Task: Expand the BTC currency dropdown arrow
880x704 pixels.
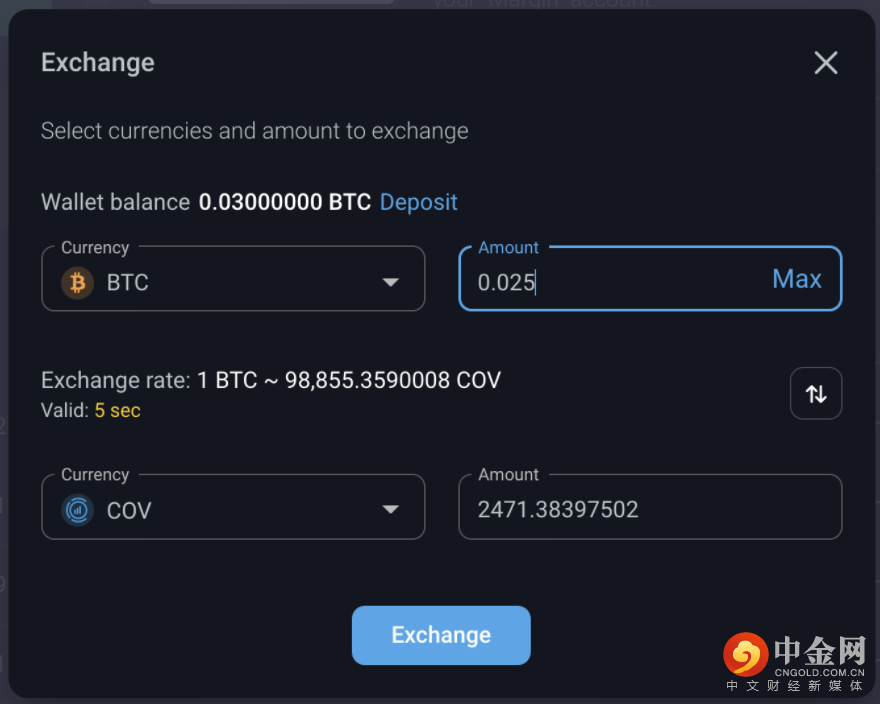Action: click(391, 283)
